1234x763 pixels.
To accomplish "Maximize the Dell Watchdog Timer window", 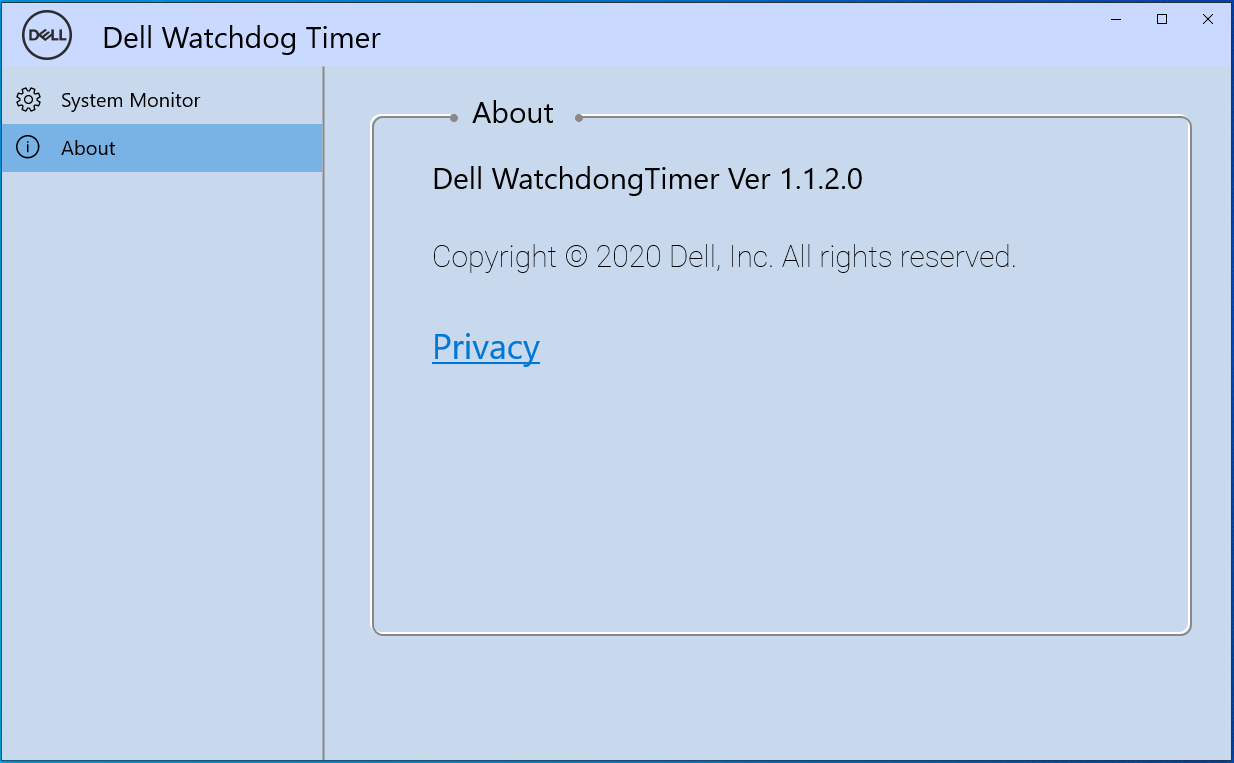I will tap(1162, 19).
